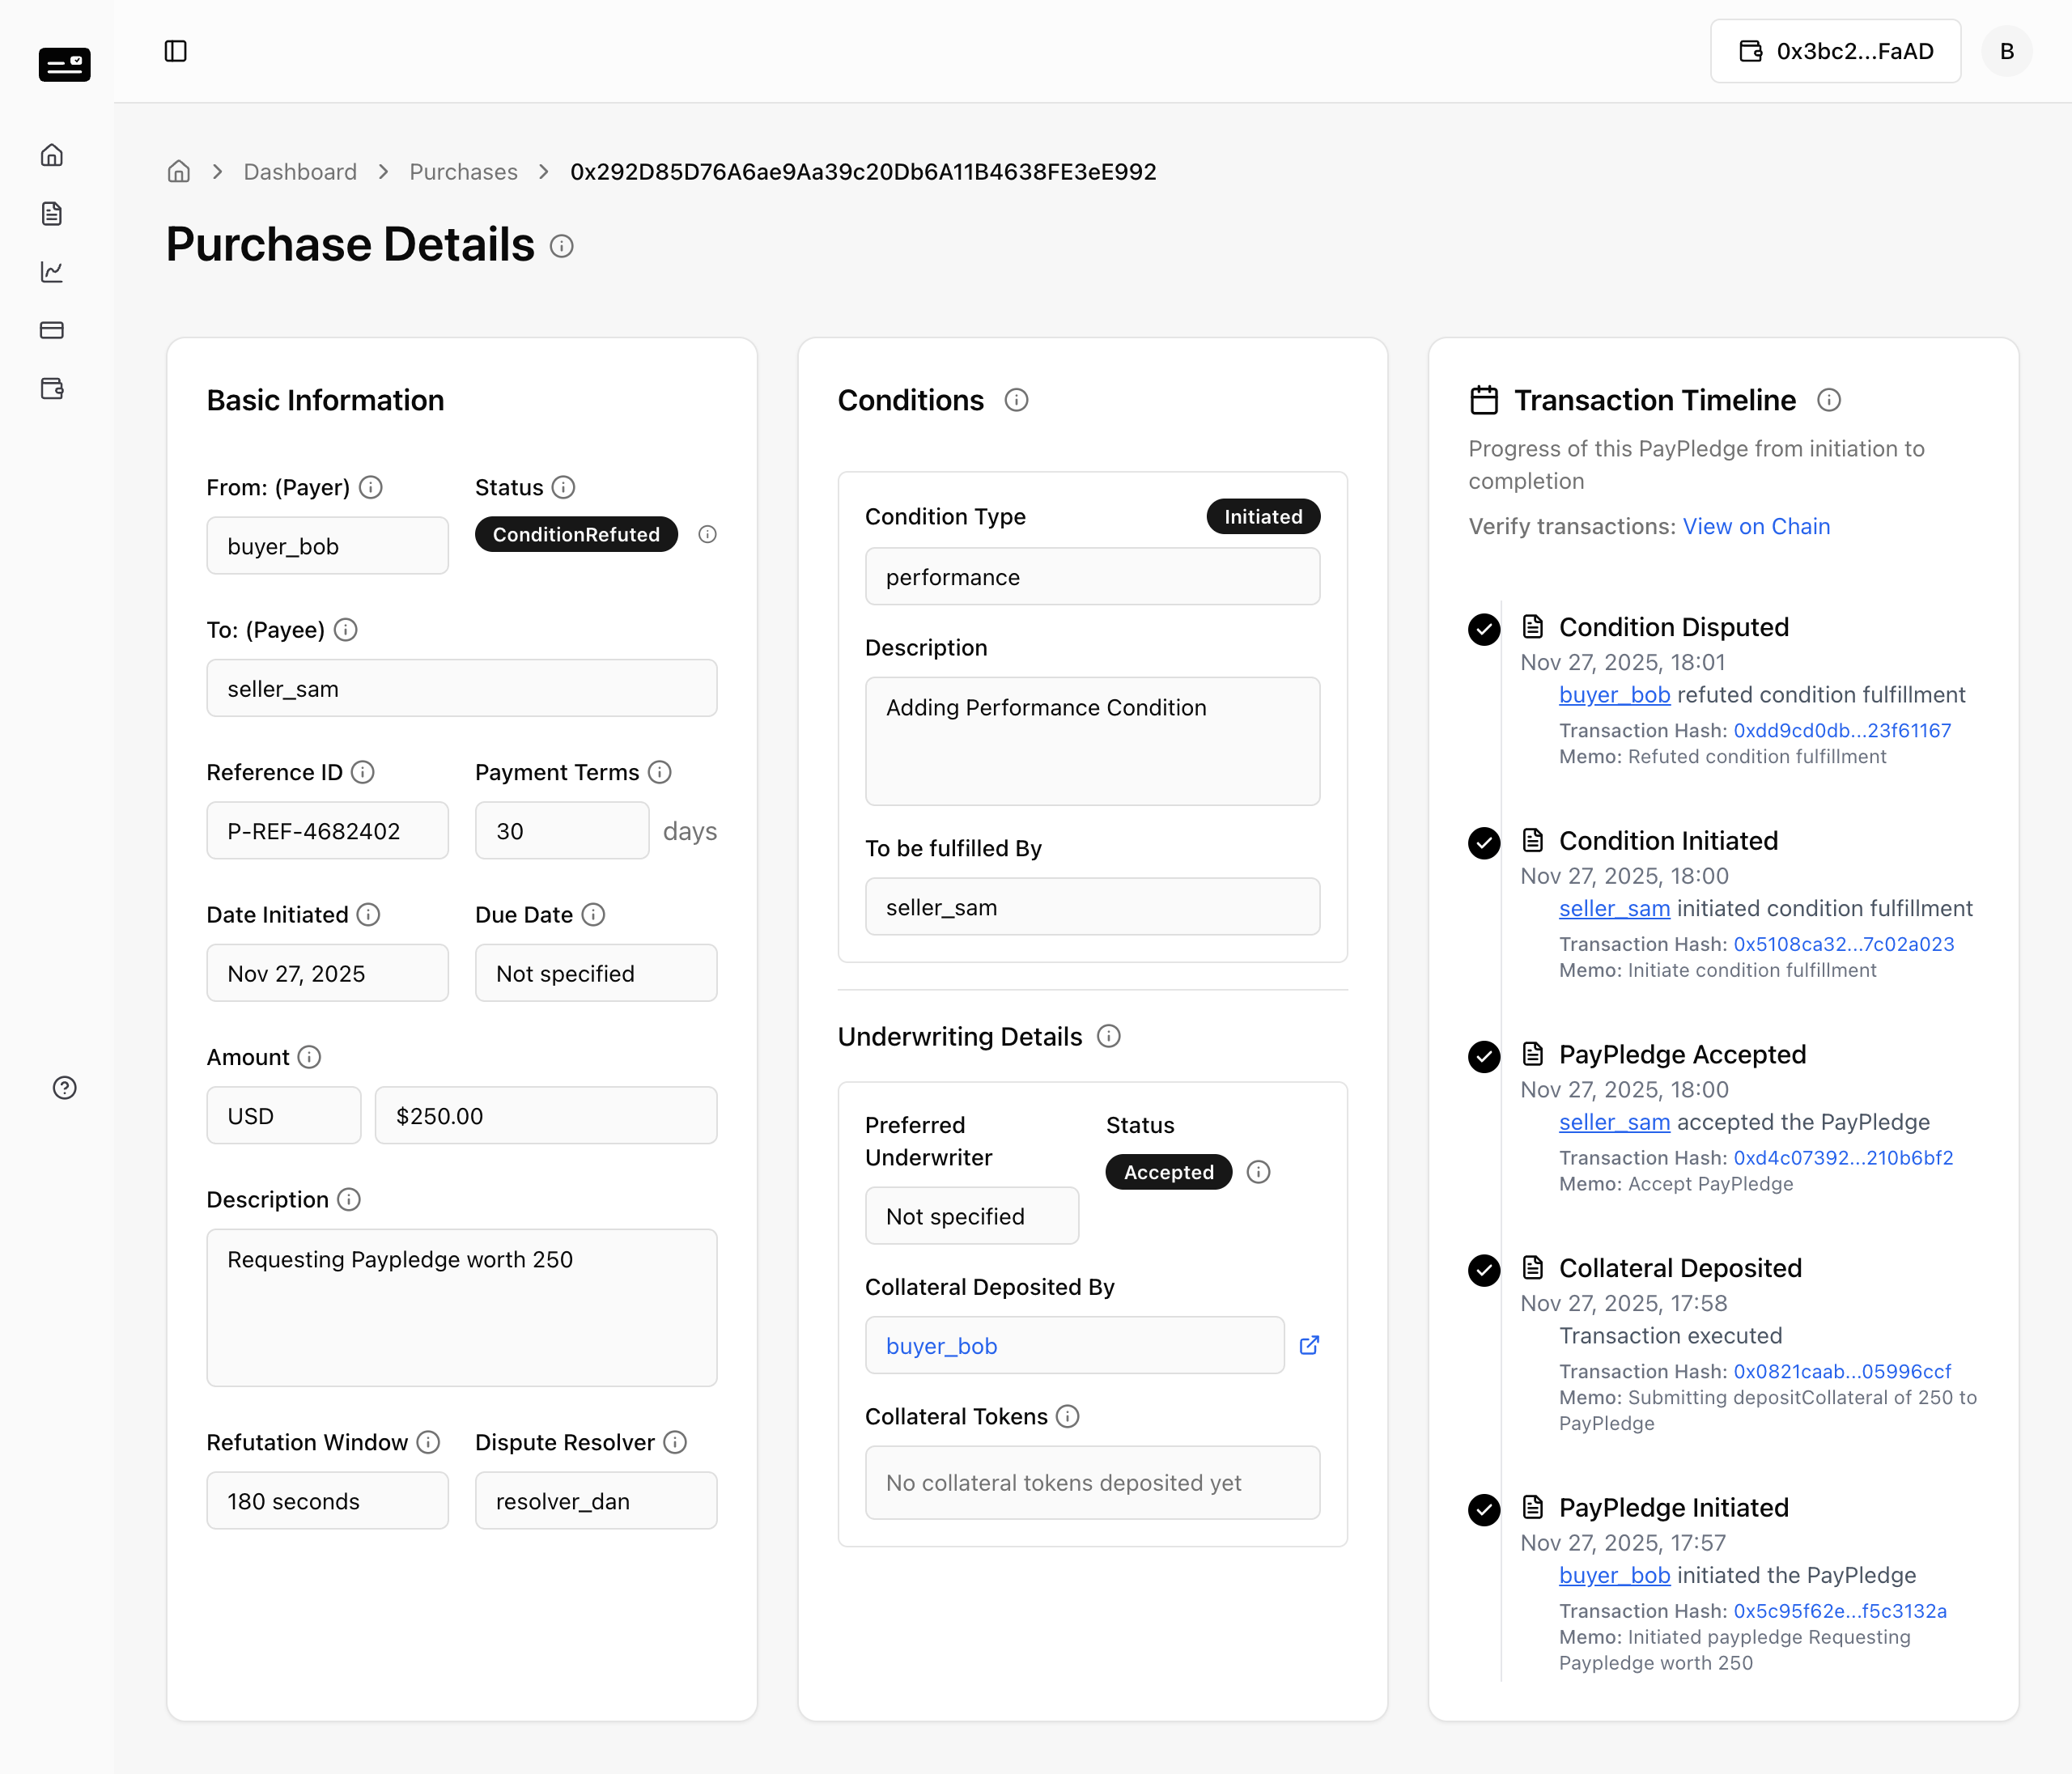
Task: Click the resolver_dan Dispute Resolver field
Action: [596, 1501]
